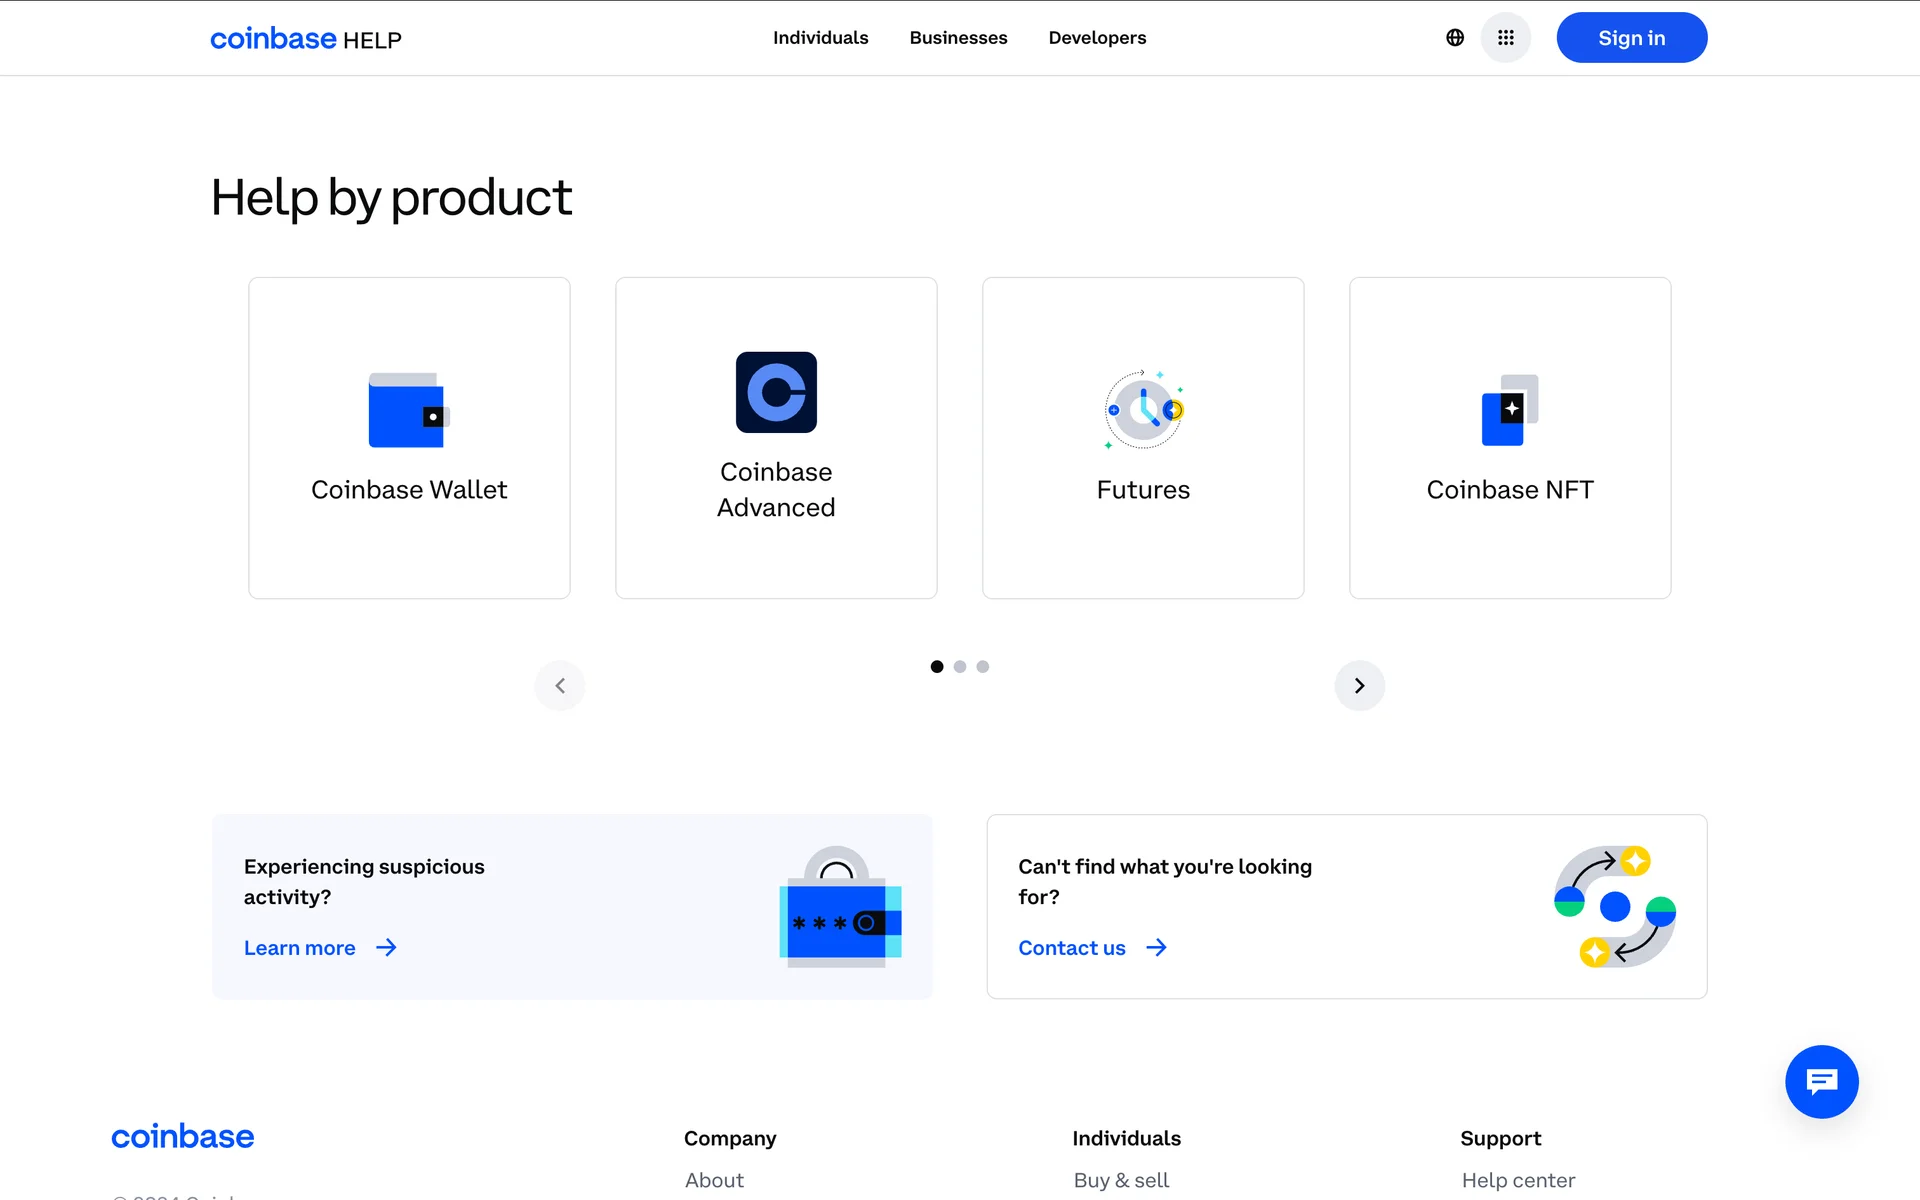This screenshot has width=1920, height=1200.
Task: Click the globe language selector icon
Action: click(x=1455, y=38)
